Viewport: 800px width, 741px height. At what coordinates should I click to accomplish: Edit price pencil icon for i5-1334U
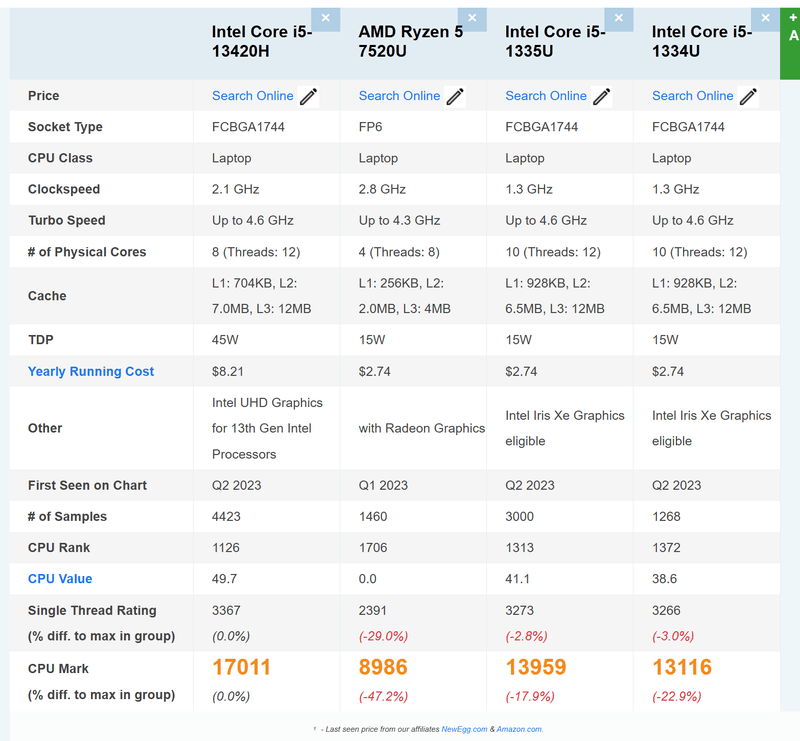click(x=748, y=96)
